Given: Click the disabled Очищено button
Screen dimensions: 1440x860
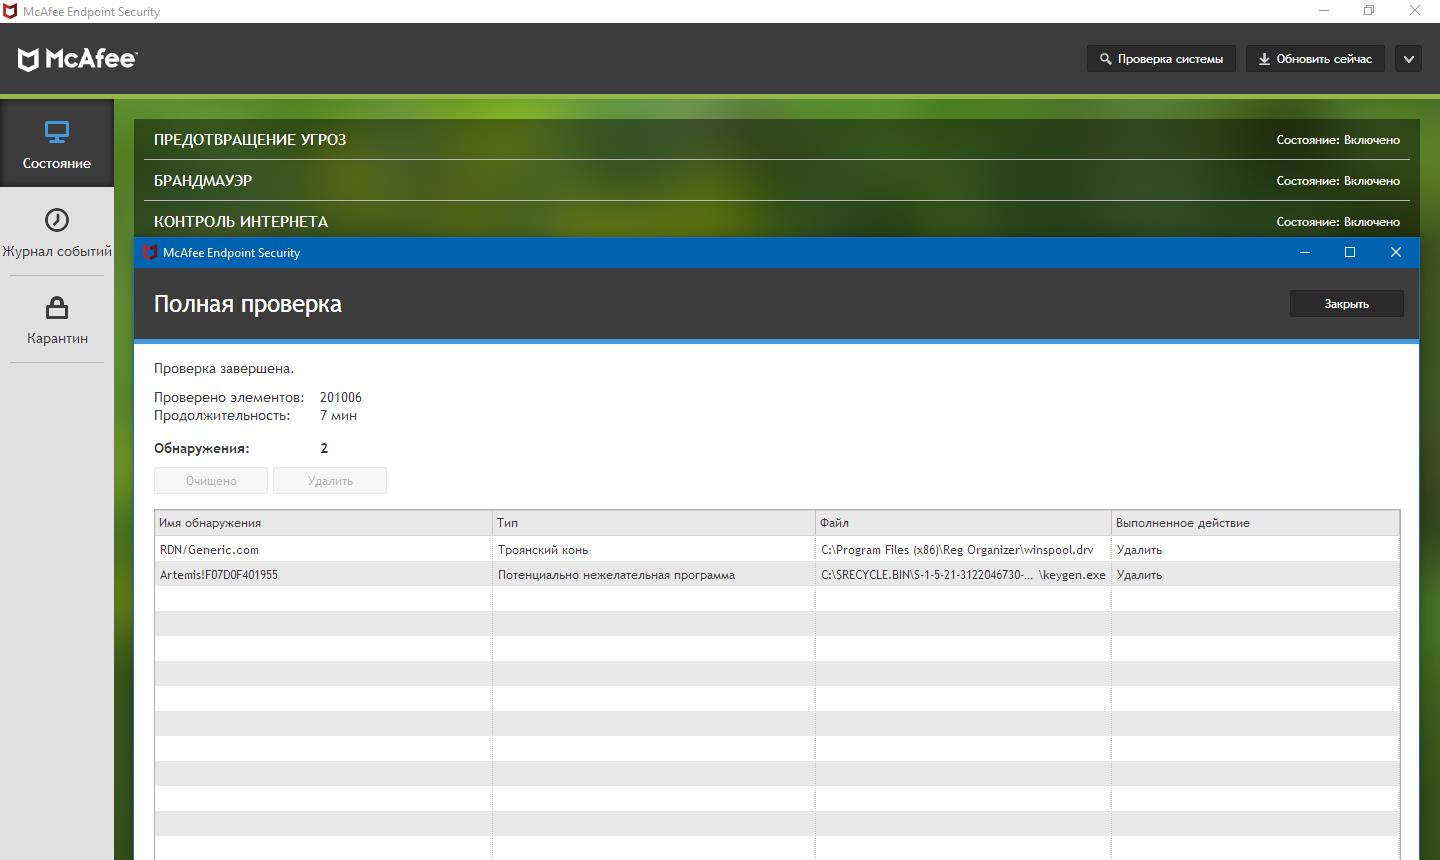Looking at the screenshot, I should point(211,481).
